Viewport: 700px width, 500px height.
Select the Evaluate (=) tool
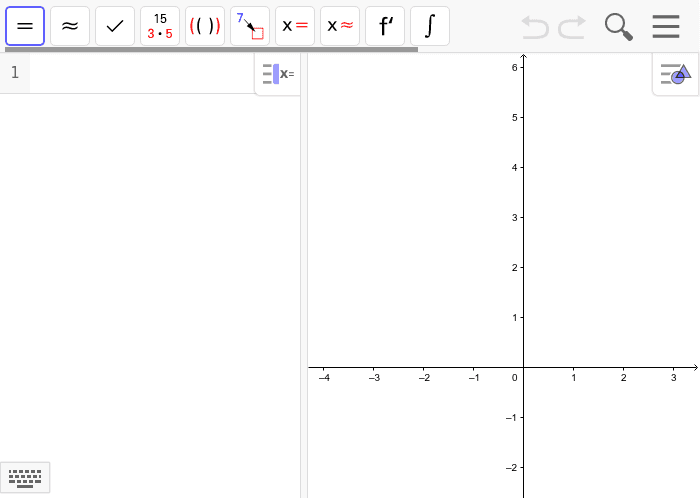tap(25, 26)
